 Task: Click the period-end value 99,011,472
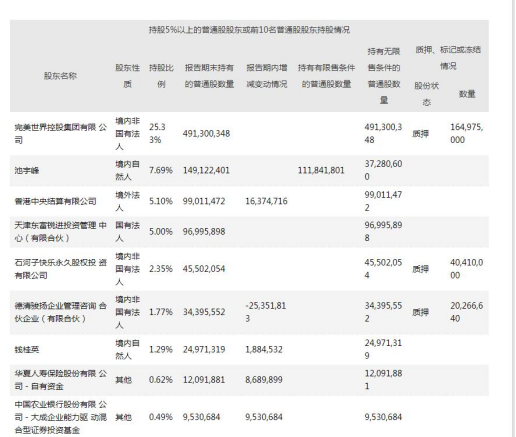click(x=204, y=201)
